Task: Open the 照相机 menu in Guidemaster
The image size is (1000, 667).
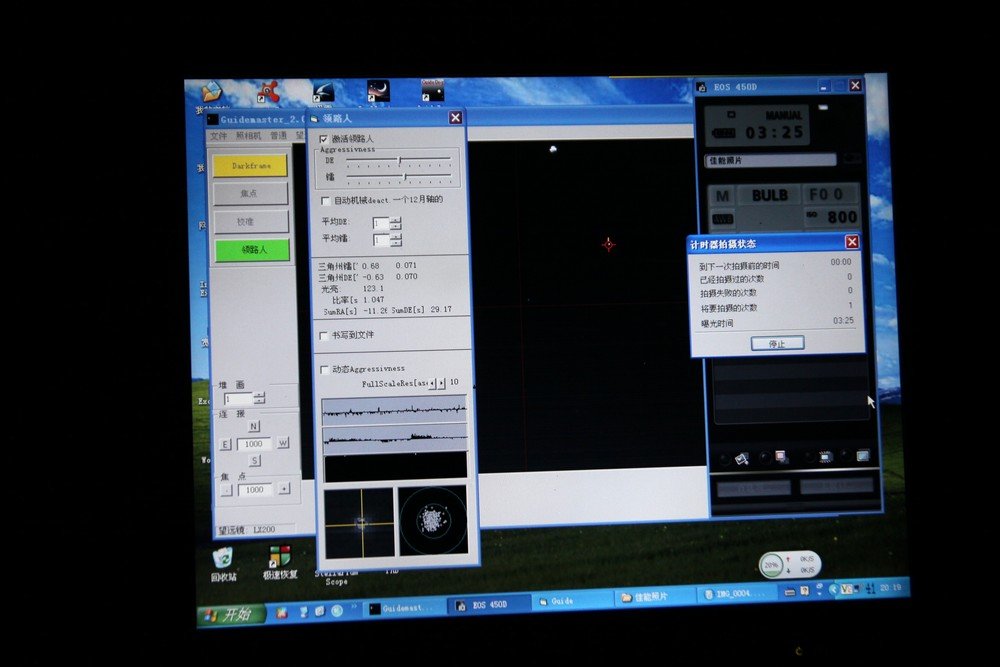Action: (x=248, y=136)
